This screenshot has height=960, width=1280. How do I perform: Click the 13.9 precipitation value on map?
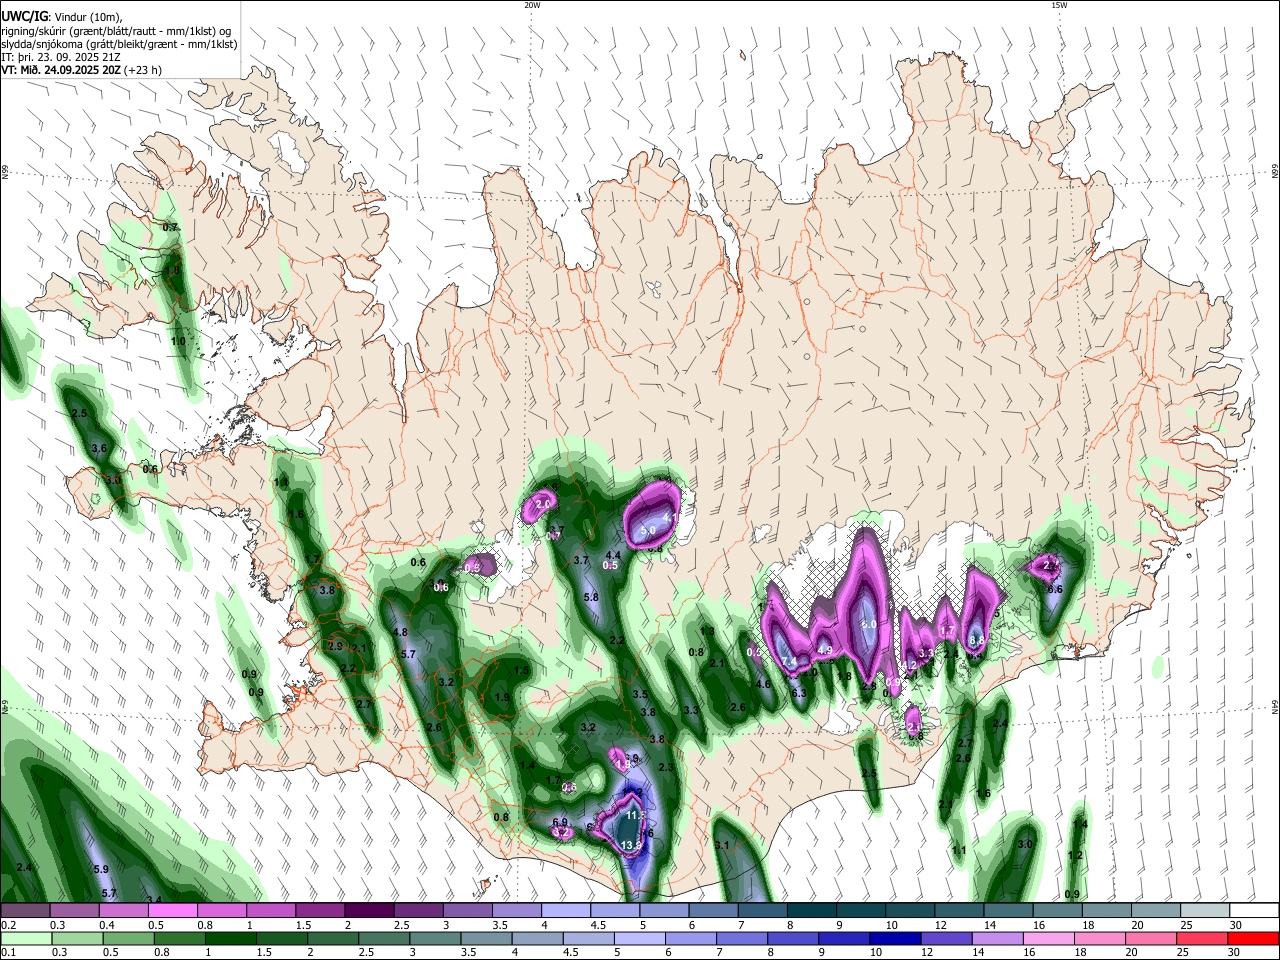(x=631, y=846)
